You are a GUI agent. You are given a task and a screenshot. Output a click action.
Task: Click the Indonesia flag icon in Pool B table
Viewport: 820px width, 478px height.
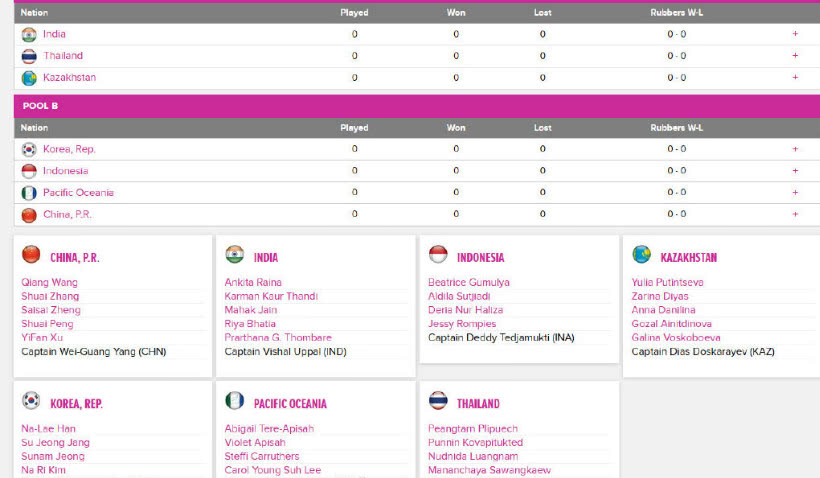29,171
